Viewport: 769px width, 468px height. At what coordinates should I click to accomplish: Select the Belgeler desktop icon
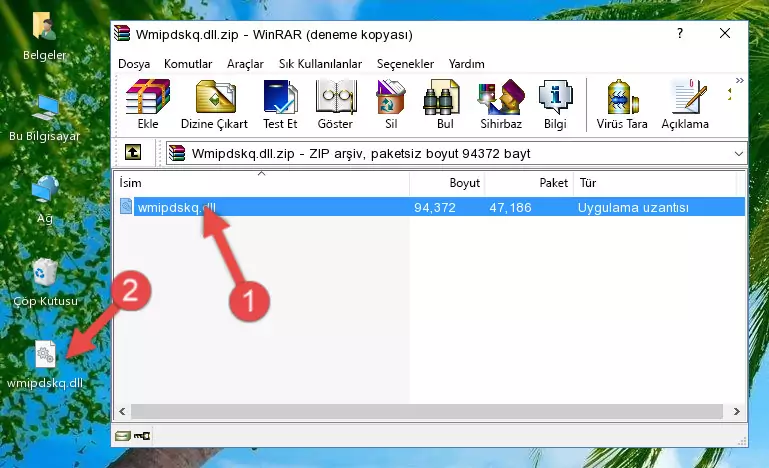point(44,36)
